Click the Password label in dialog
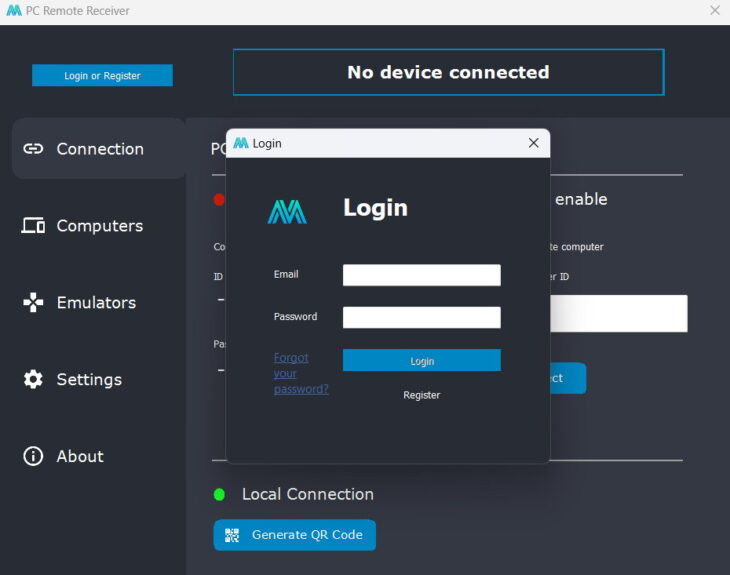This screenshot has height=575, width=730. [295, 317]
